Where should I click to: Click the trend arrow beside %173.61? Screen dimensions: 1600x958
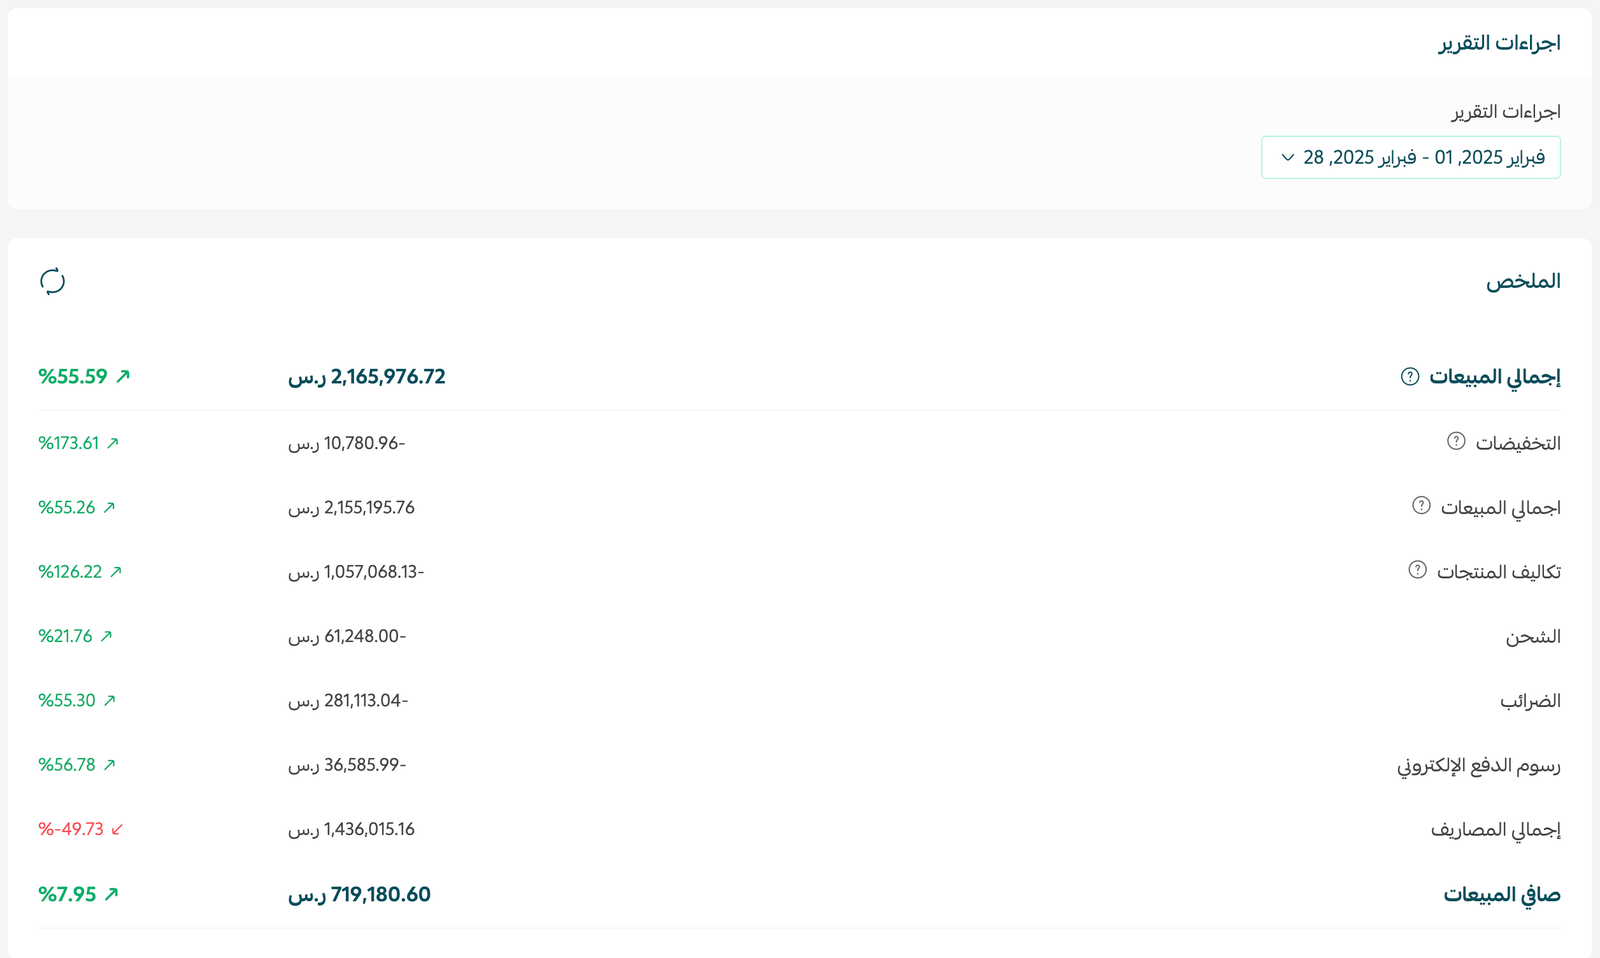[113, 443]
